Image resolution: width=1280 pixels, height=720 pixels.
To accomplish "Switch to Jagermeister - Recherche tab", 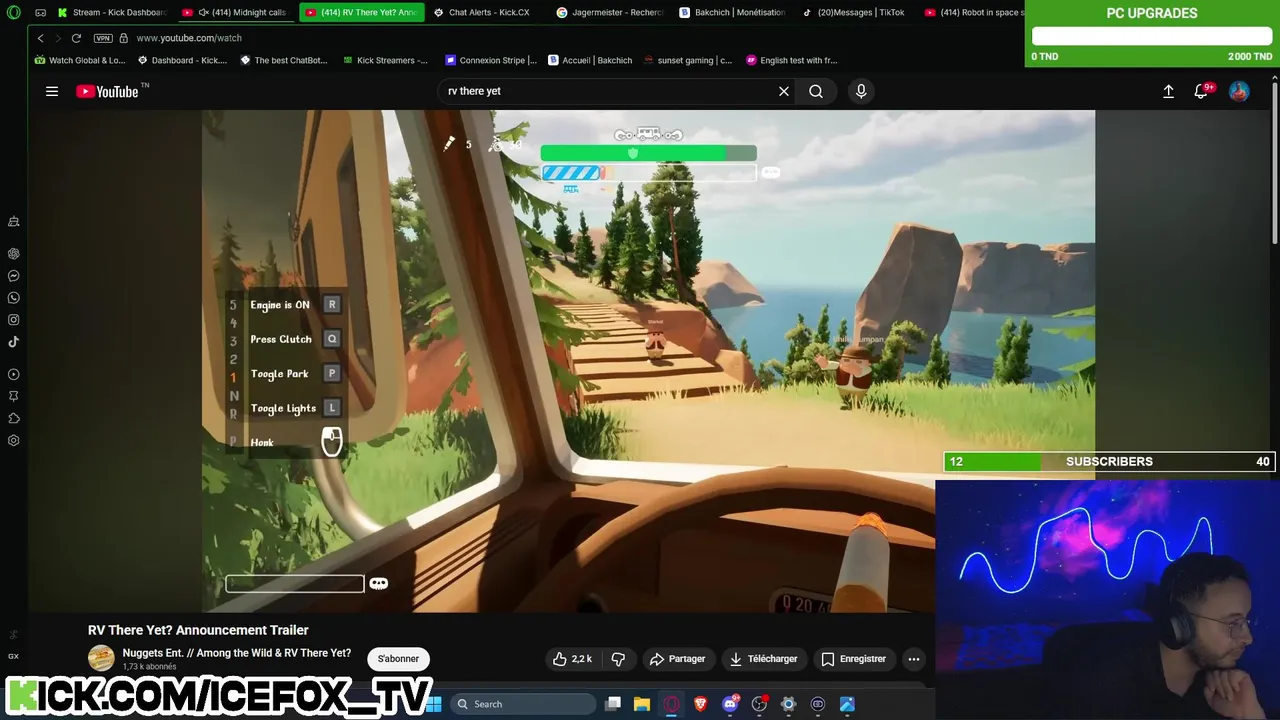I will (x=610, y=12).
